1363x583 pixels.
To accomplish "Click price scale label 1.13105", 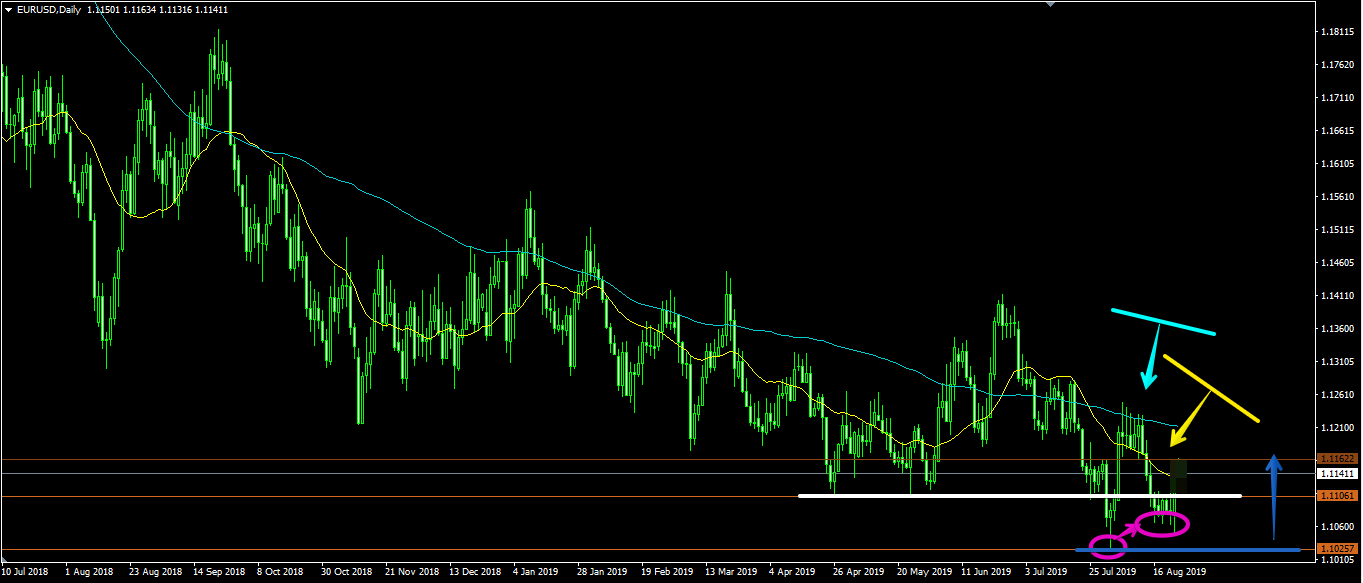I will click(1336, 362).
